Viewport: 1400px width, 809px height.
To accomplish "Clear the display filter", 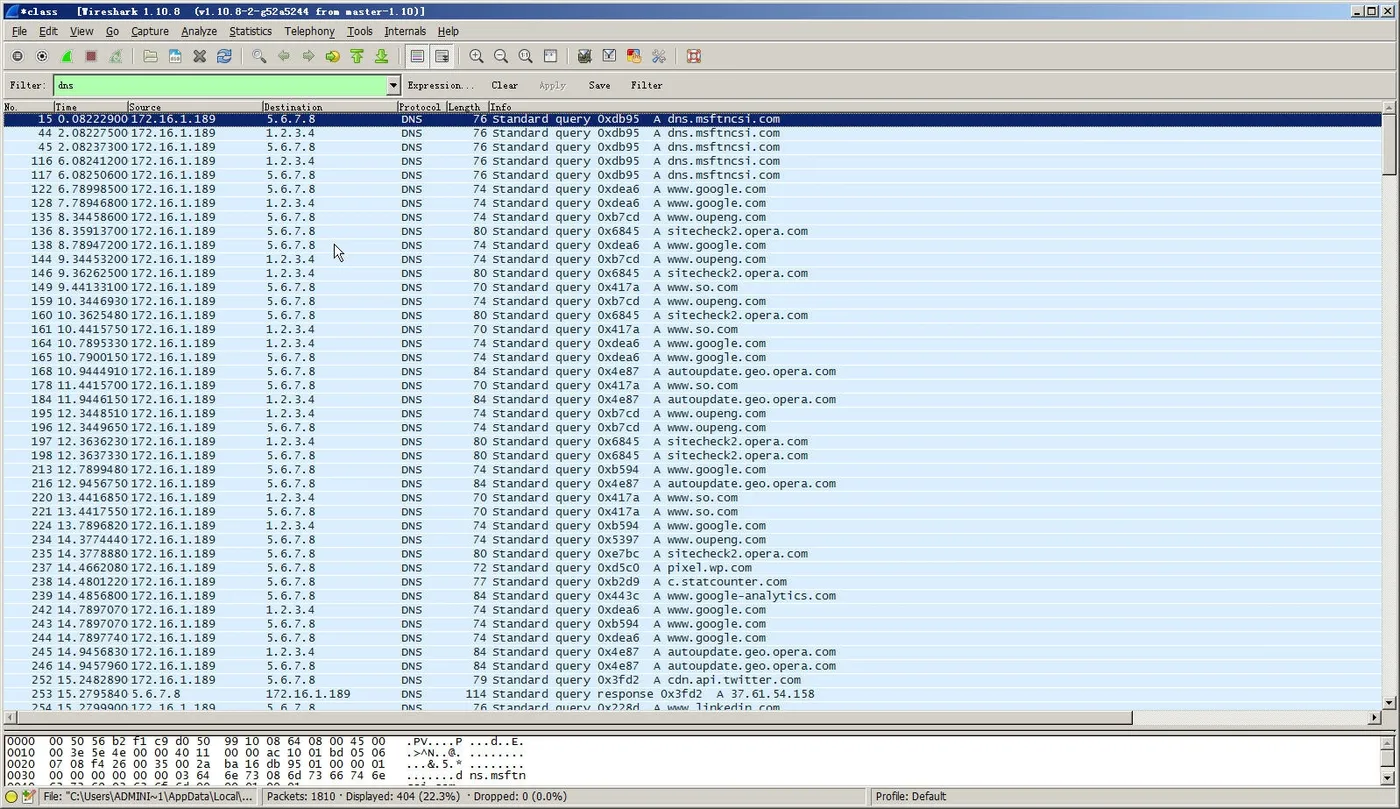I will pyautogui.click(x=505, y=86).
